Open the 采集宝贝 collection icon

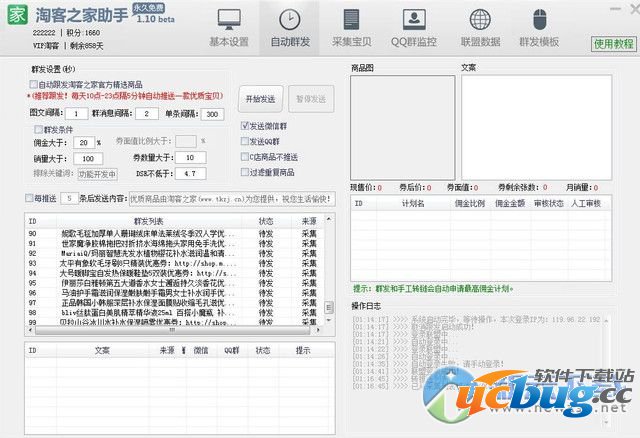pos(351,20)
